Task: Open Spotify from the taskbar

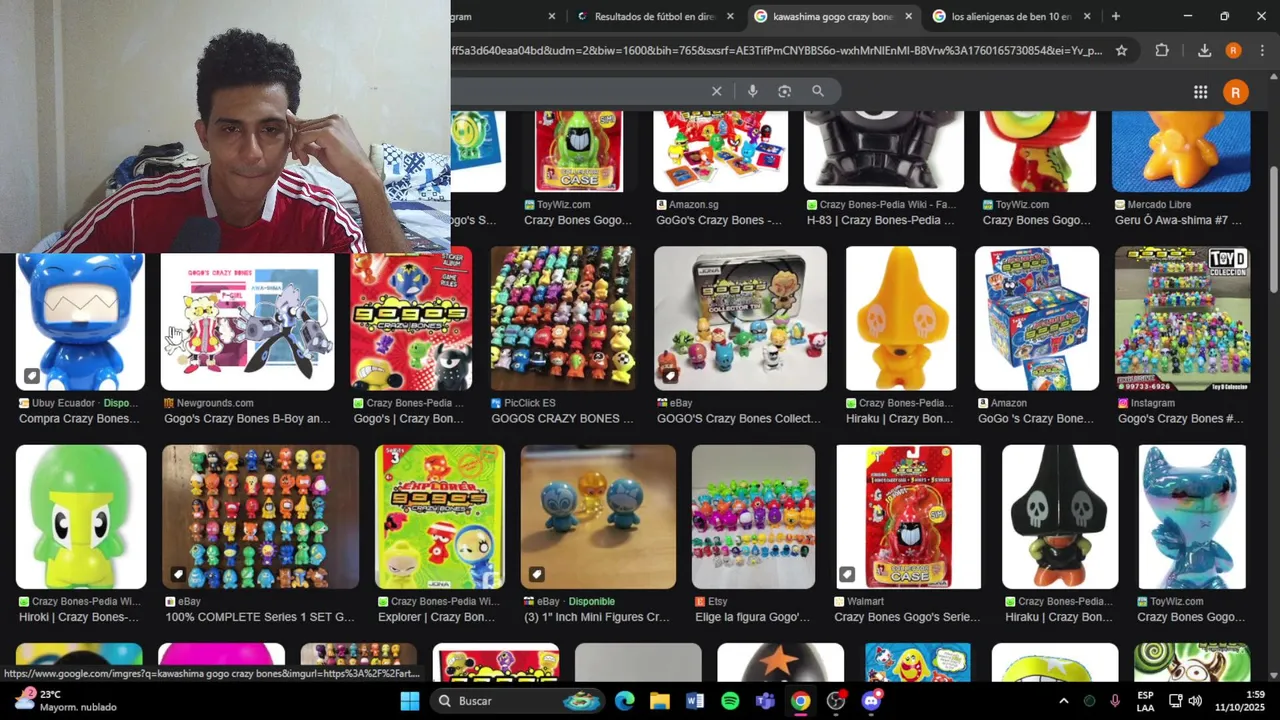Action: (730, 701)
